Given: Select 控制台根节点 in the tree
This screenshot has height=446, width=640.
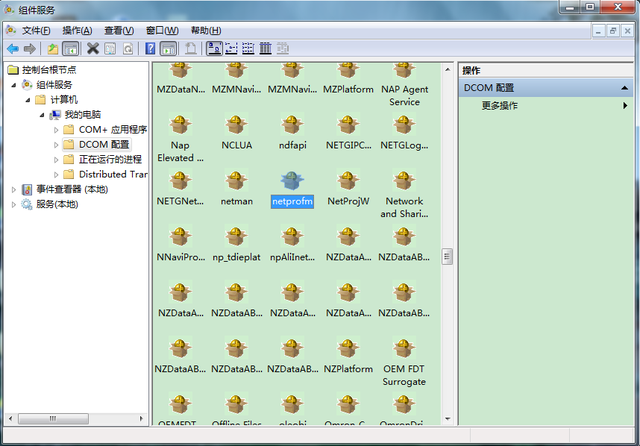Looking at the screenshot, I should (49, 70).
